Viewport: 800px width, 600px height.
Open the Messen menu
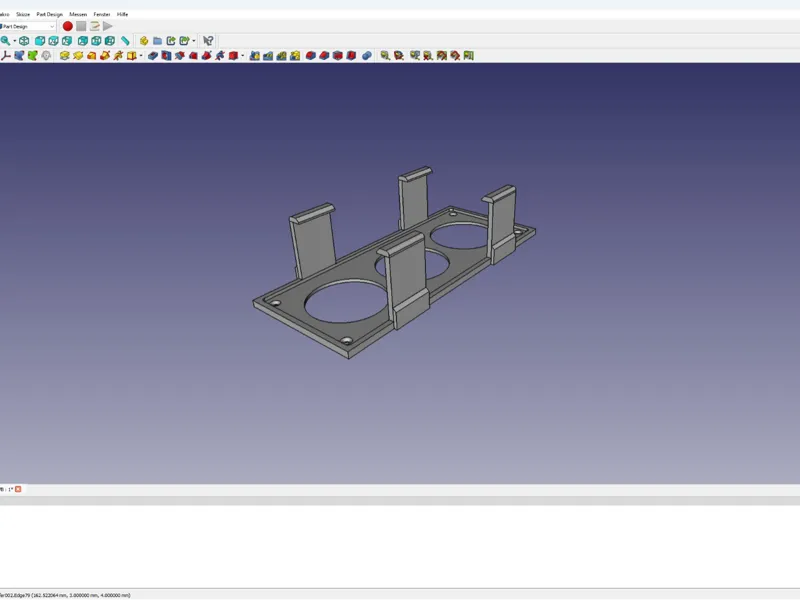pos(78,14)
